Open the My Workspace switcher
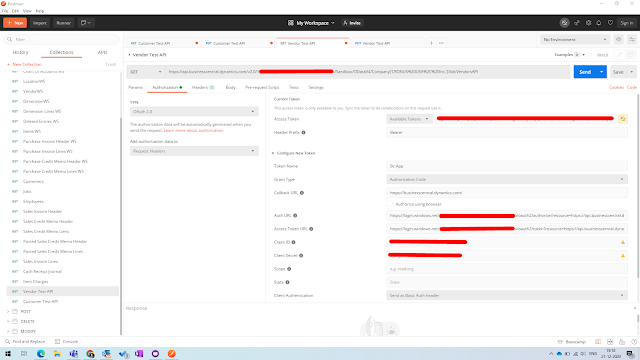Screen dimensions: 640x360 coord(311,23)
